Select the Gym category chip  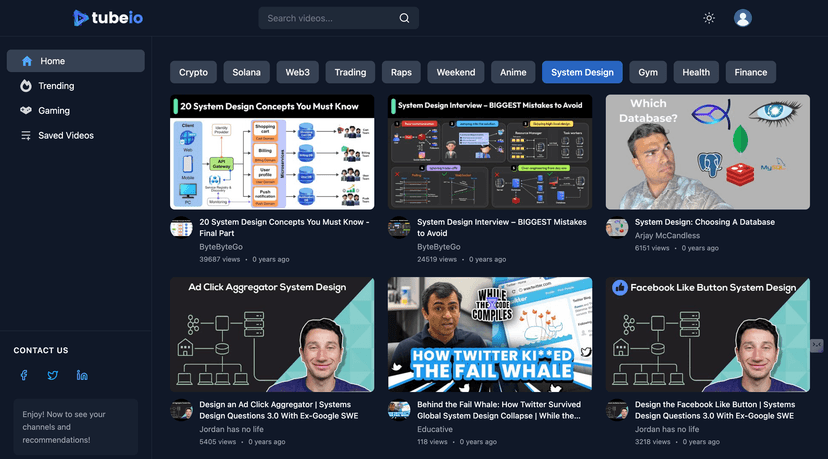(x=648, y=72)
